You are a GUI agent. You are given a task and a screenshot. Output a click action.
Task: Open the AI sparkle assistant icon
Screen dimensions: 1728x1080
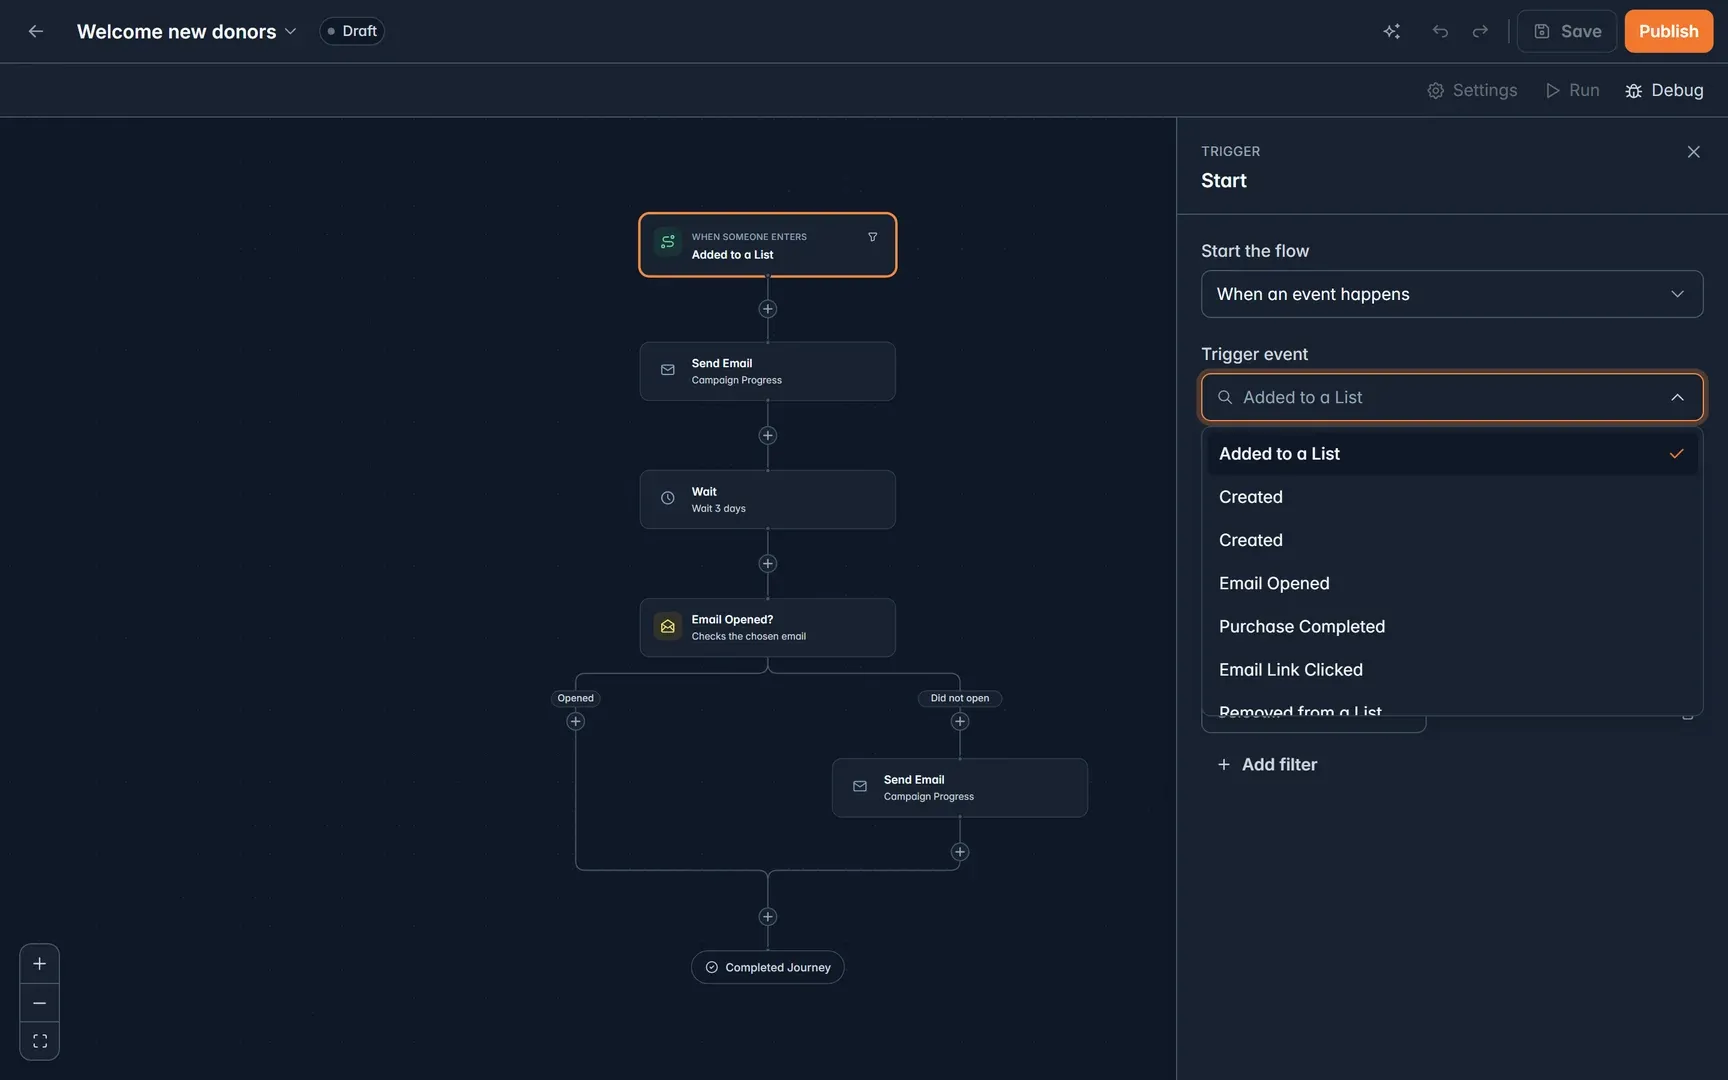[1391, 31]
